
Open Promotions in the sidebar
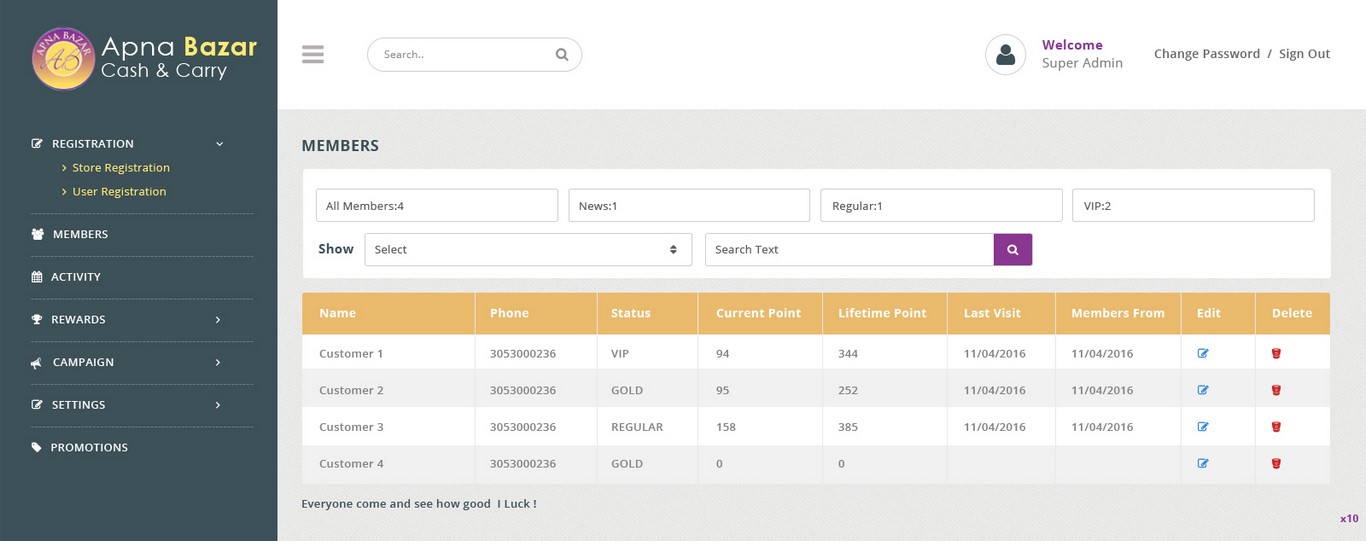click(89, 448)
